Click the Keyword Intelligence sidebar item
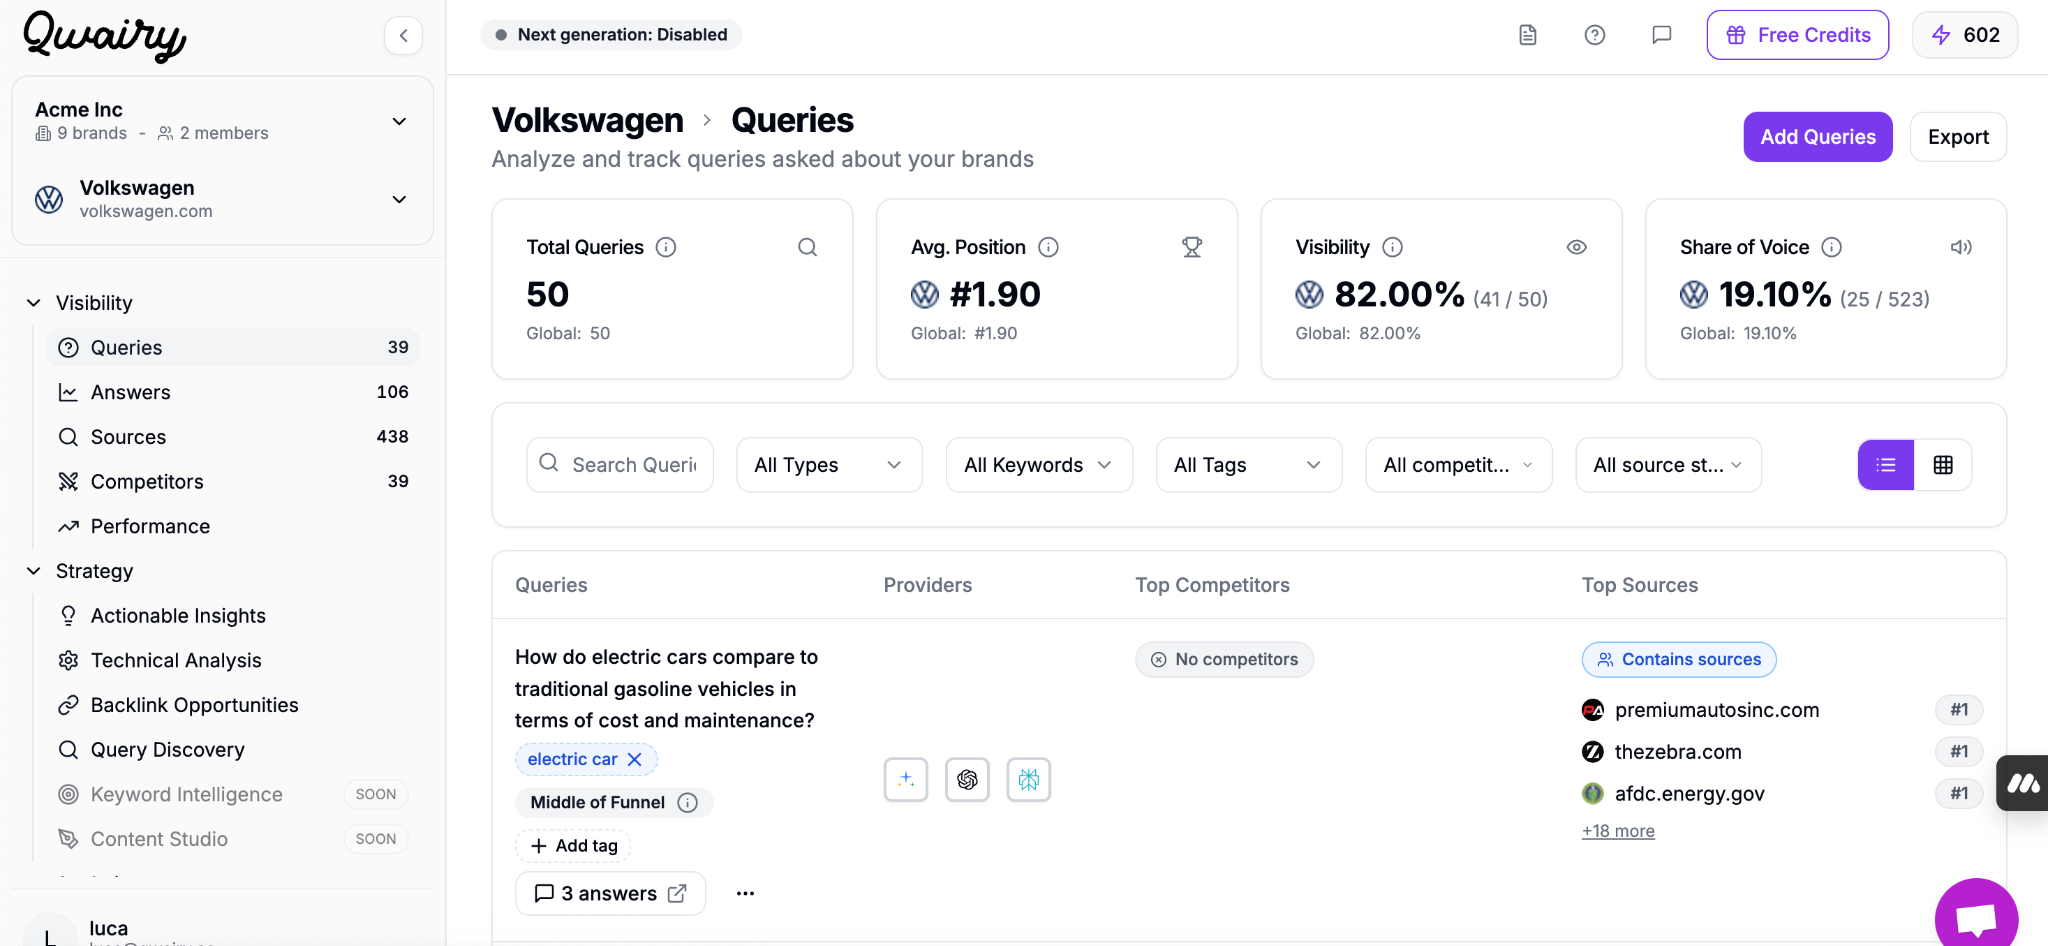Screen dimensions: 2048x946 233,794
